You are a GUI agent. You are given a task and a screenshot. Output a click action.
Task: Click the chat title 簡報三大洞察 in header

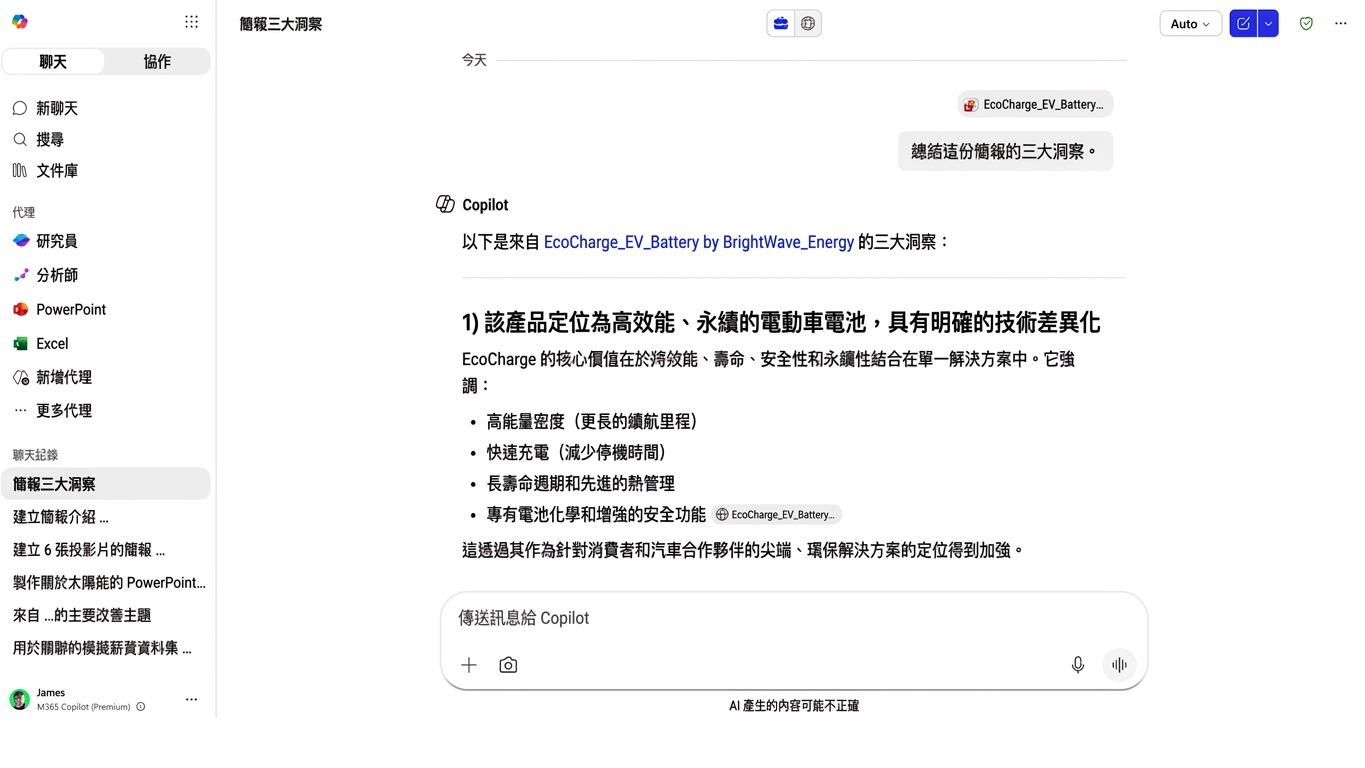pos(281,24)
